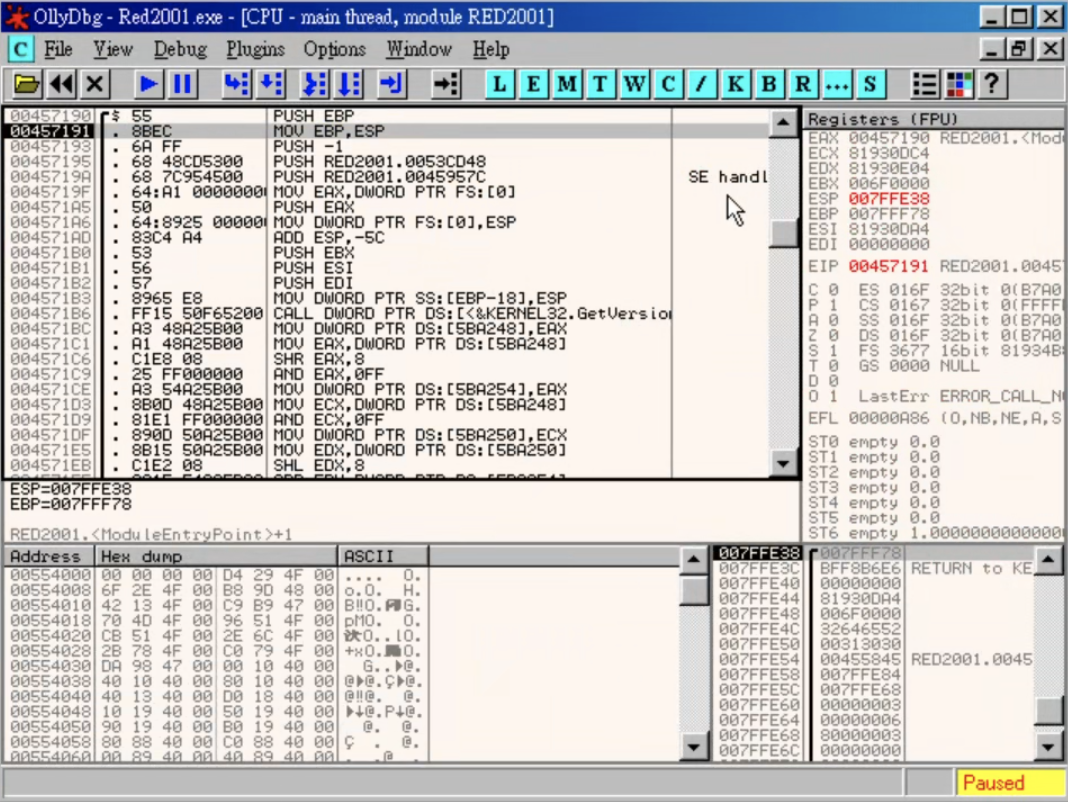Restart program with the rewind icon

61,84
